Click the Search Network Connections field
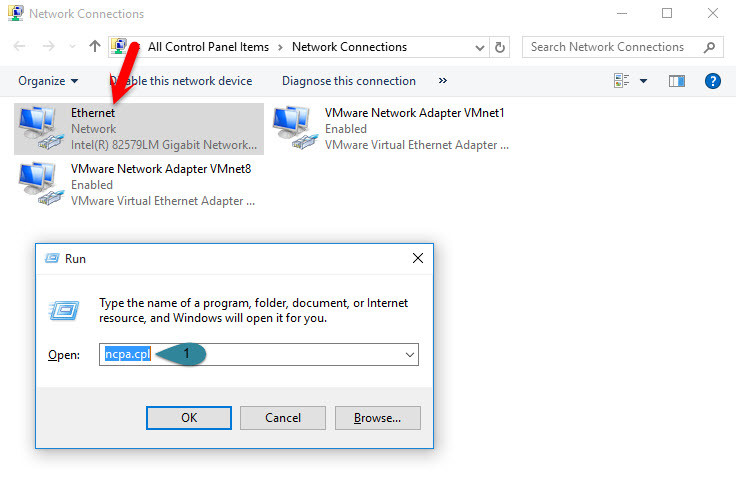736x485 pixels. 610,47
